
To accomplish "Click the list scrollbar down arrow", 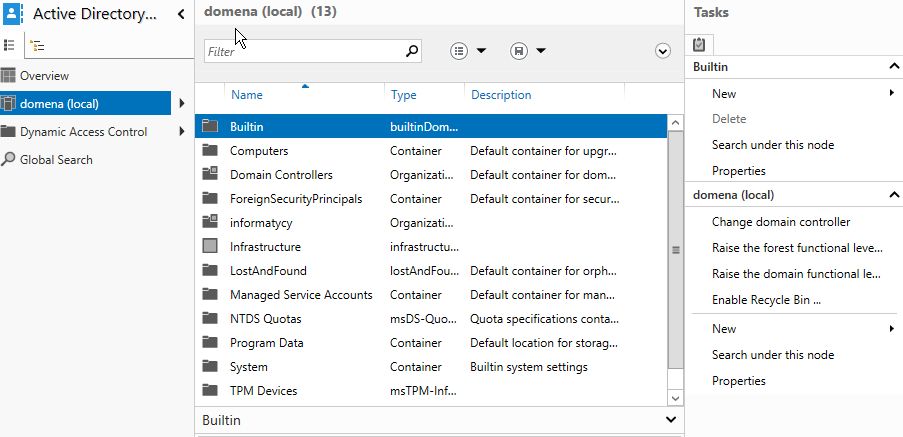I will point(676,397).
